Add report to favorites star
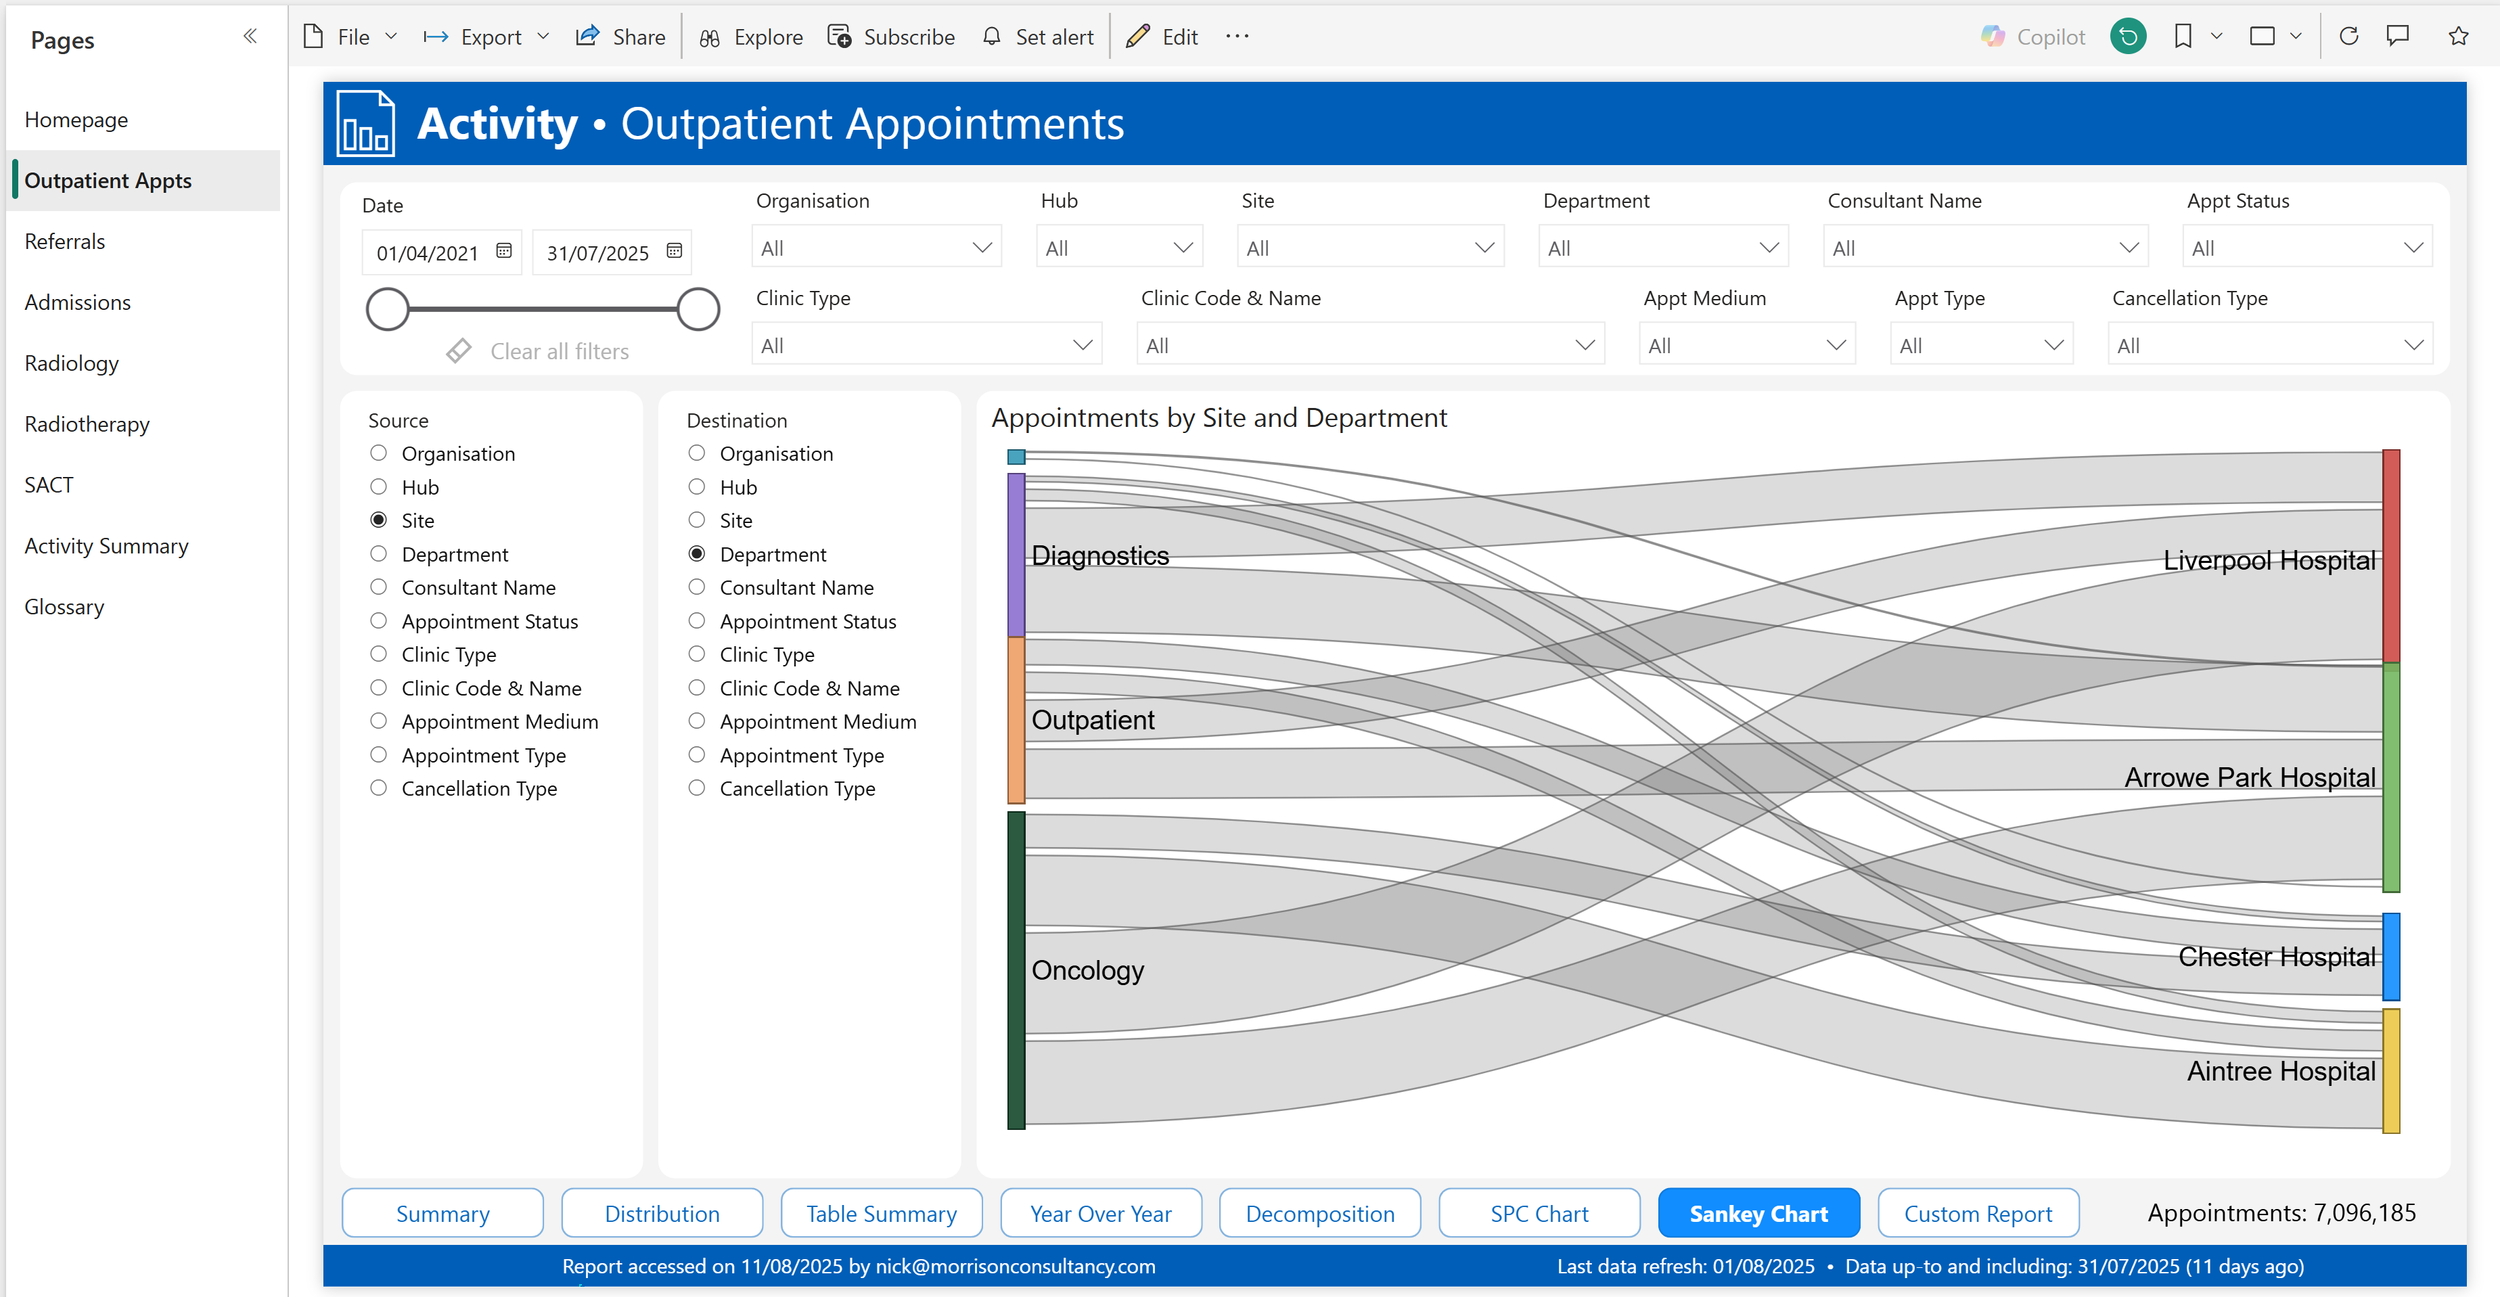 click(2458, 37)
